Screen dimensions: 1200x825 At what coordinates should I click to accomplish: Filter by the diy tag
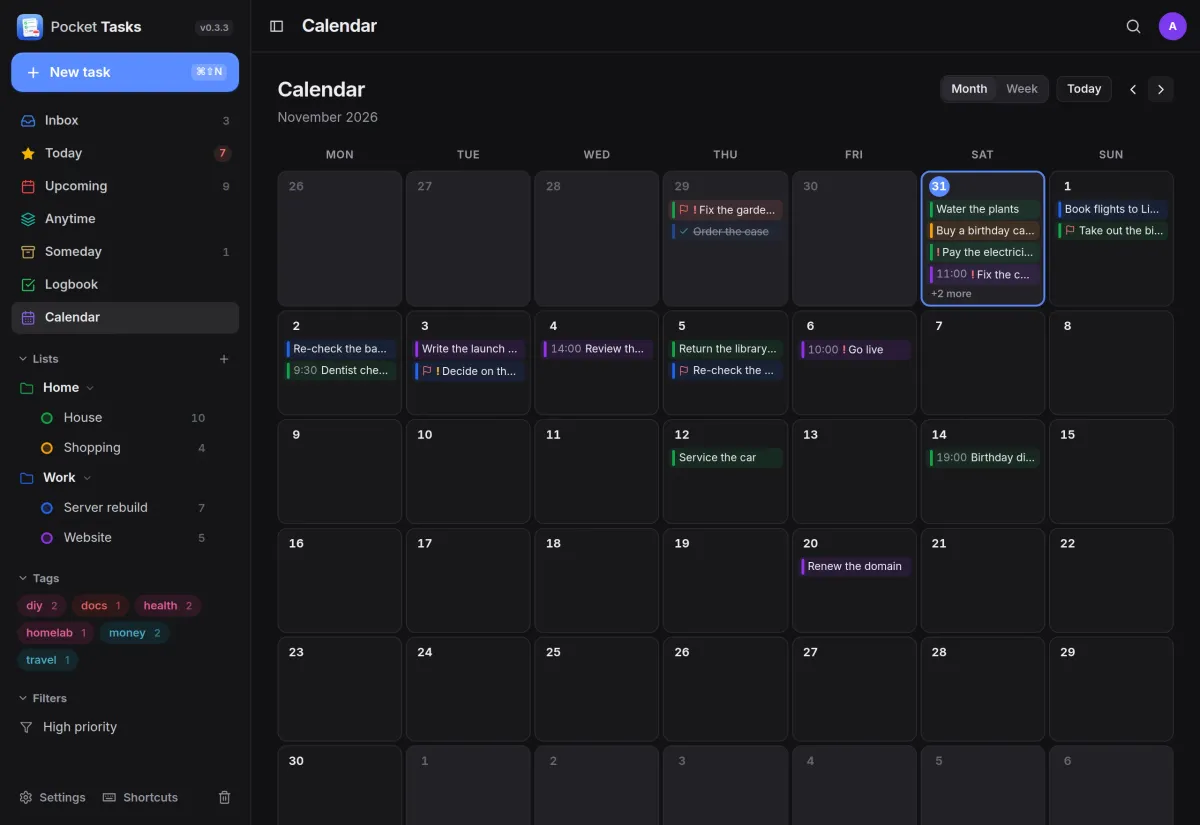point(42,606)
